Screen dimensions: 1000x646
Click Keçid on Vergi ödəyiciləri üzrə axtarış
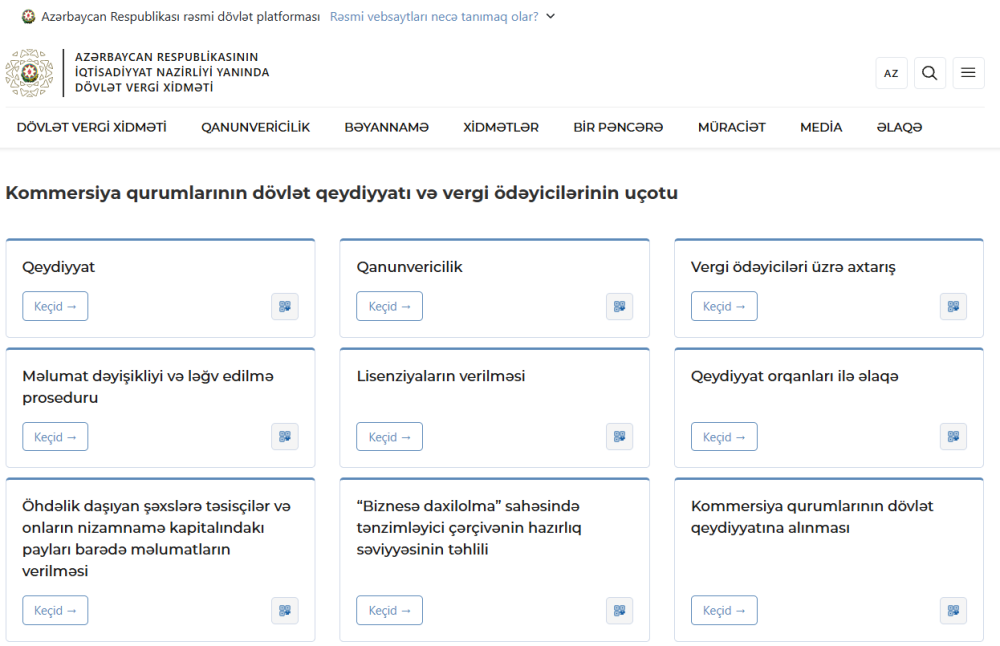(x=724, y=306)
